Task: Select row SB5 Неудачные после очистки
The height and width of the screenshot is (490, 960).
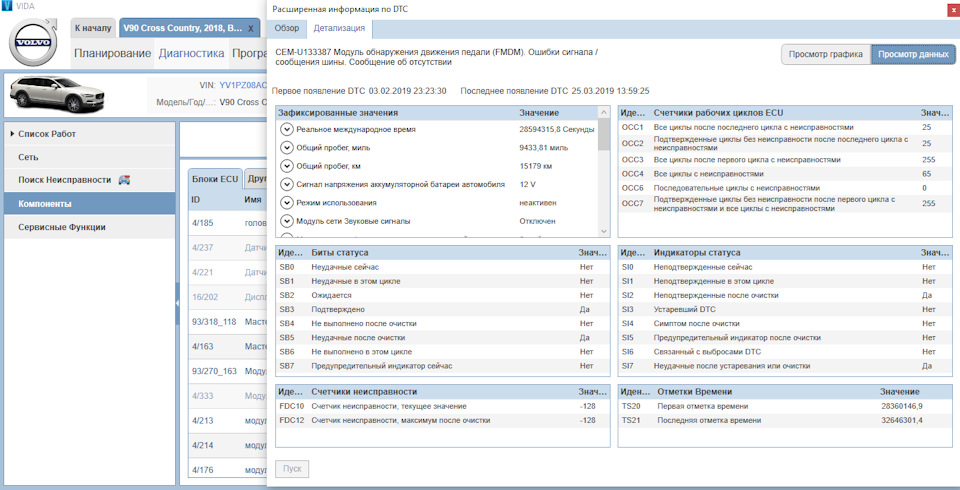Action: [x=443, y=337]
